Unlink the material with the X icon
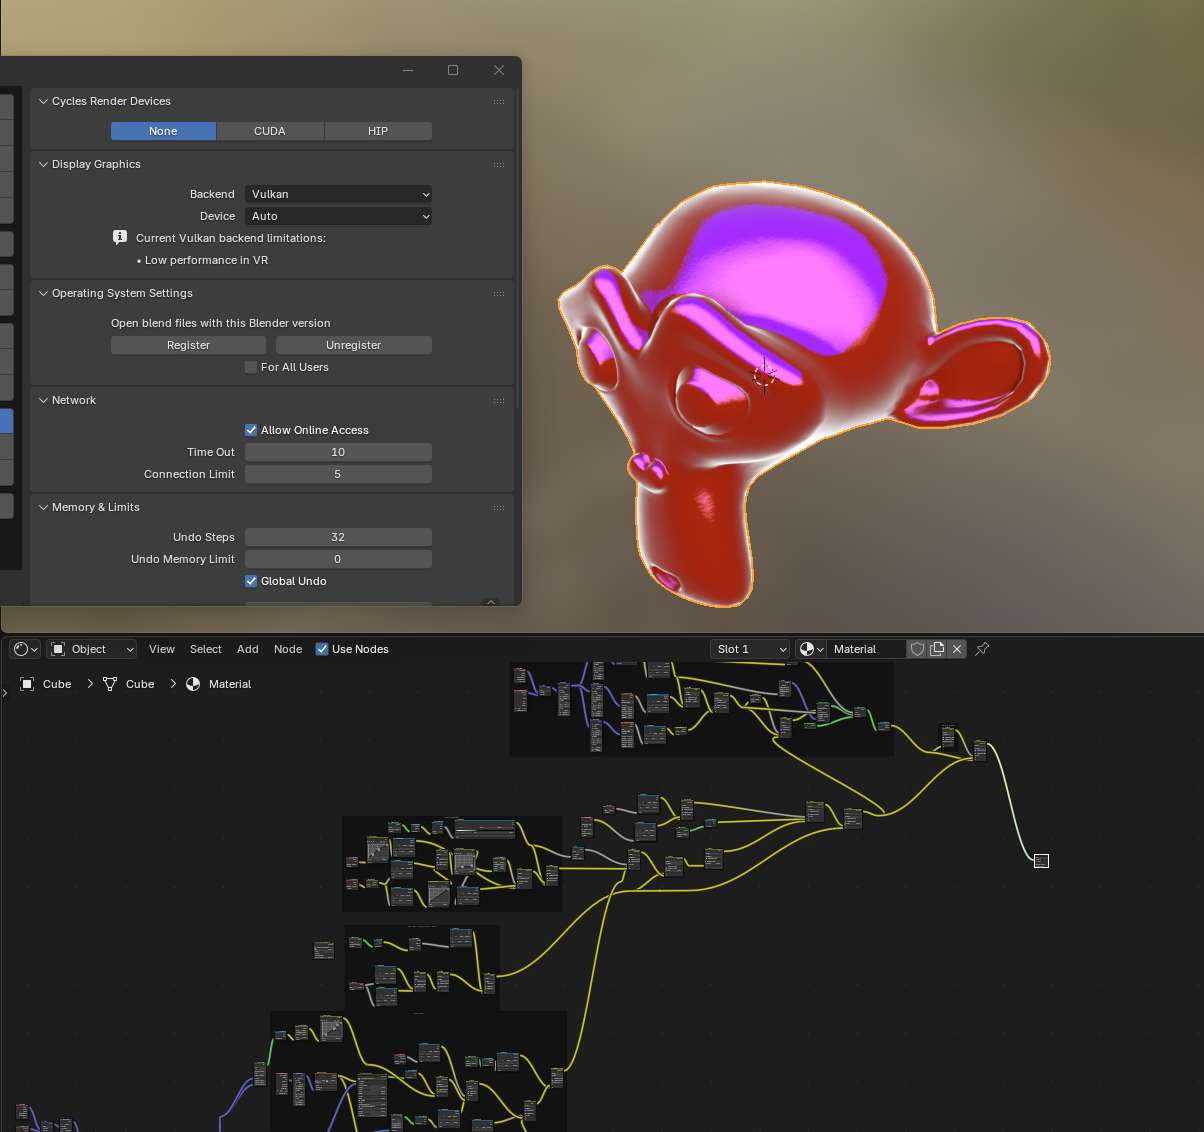The height and width of the screenshot is (1132, 1204). coord(957,649)
